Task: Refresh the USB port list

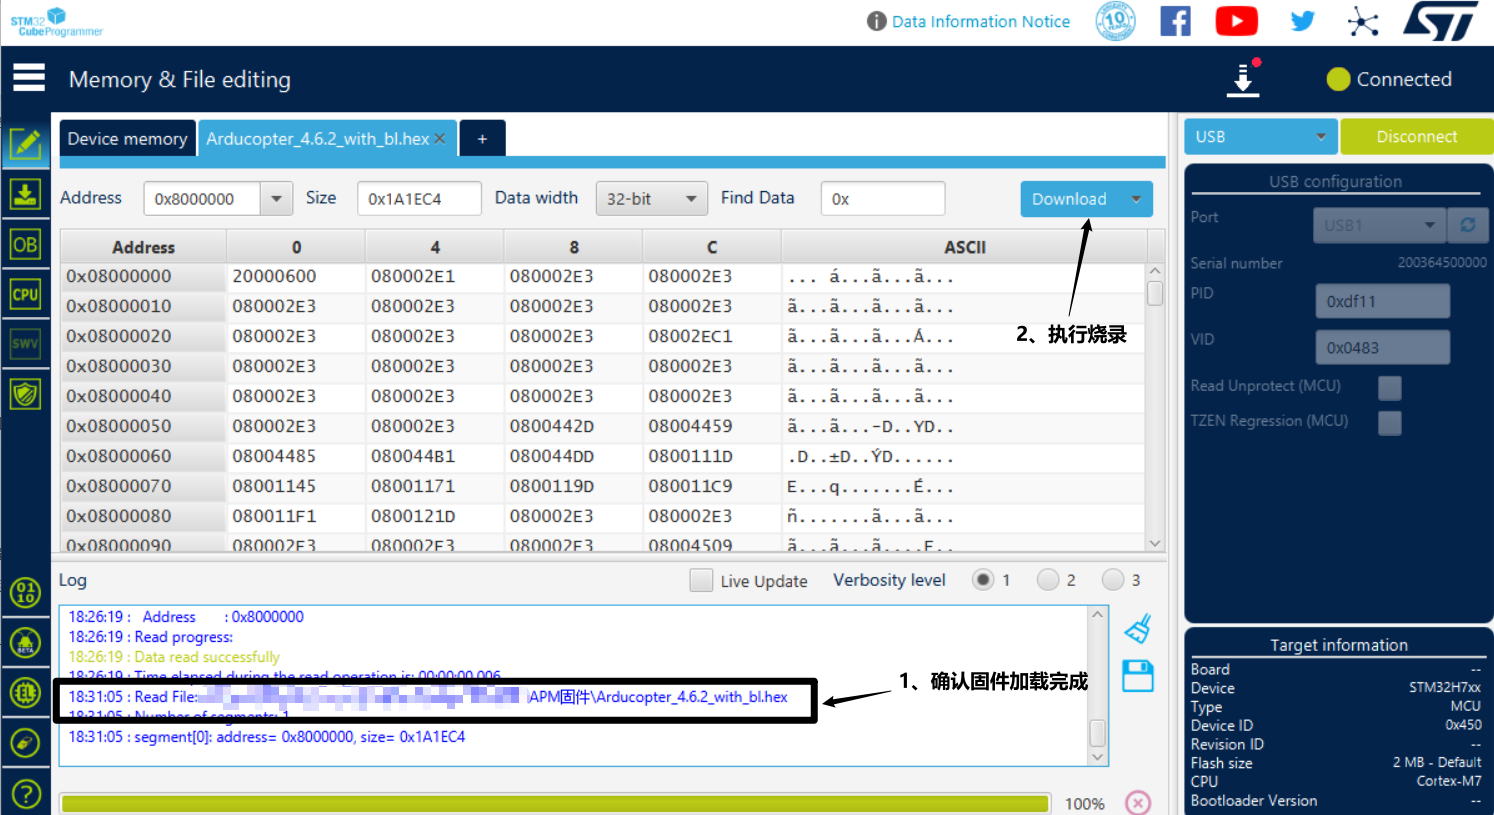Action: click(x=1467, y=225)
